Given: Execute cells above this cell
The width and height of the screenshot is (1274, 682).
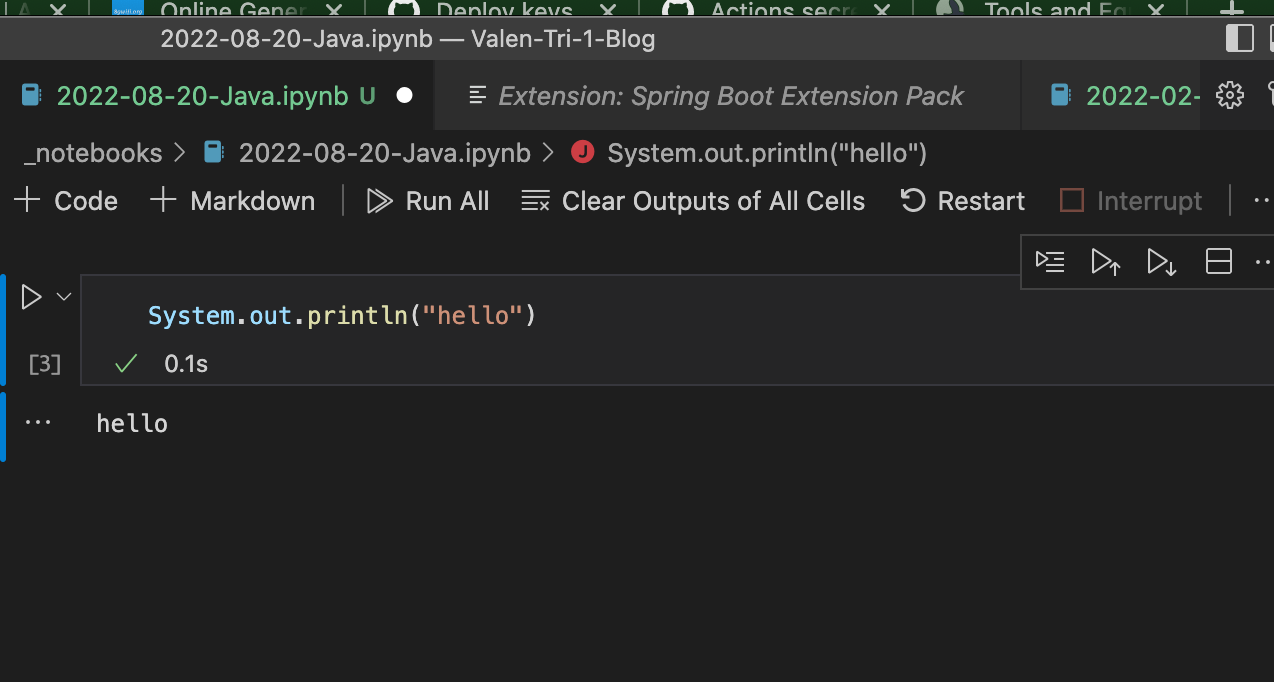Looking at the screenshot, I should pos(1105,262).
